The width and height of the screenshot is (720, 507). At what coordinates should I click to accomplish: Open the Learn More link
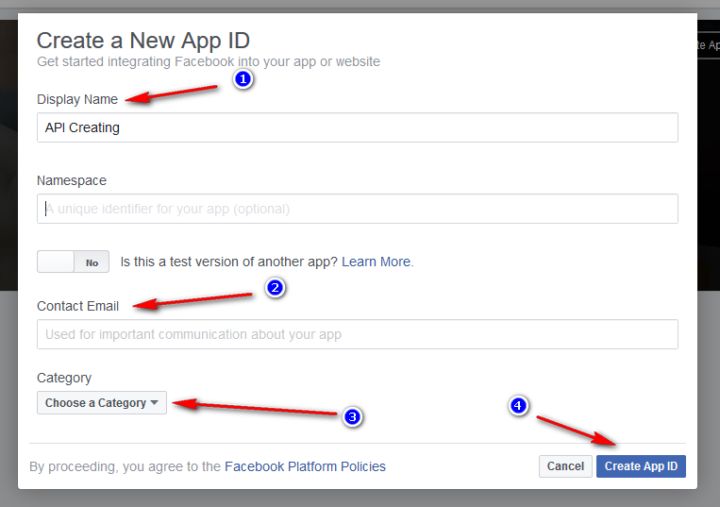coord(377,262)
